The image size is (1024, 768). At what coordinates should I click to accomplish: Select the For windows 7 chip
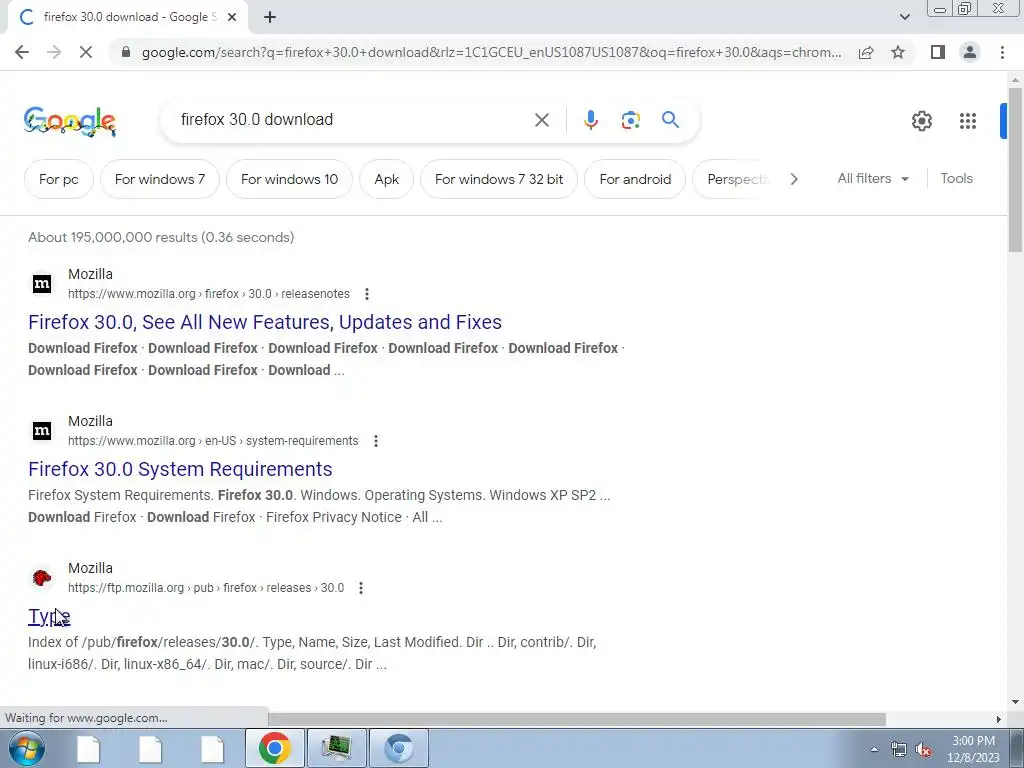(x=160, y=179)
